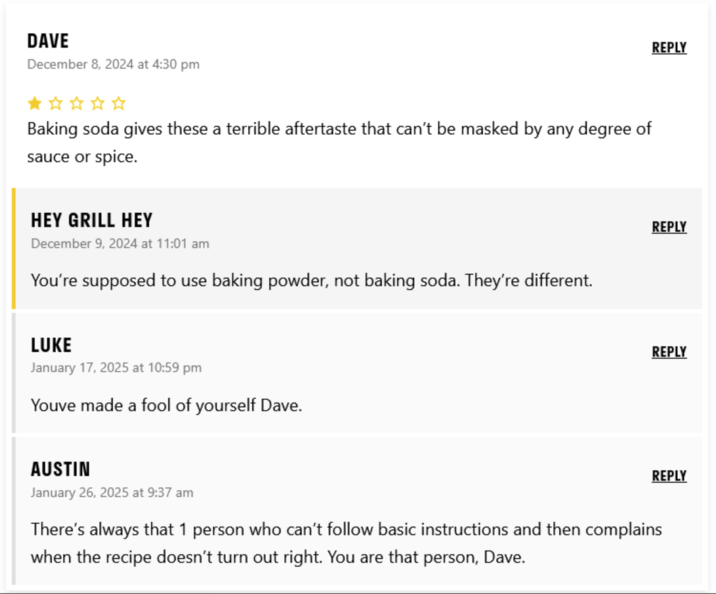Reply to Hey Grill Hey's comment
This screenshot has width=716, height=594.
click(x=669, y=227)
